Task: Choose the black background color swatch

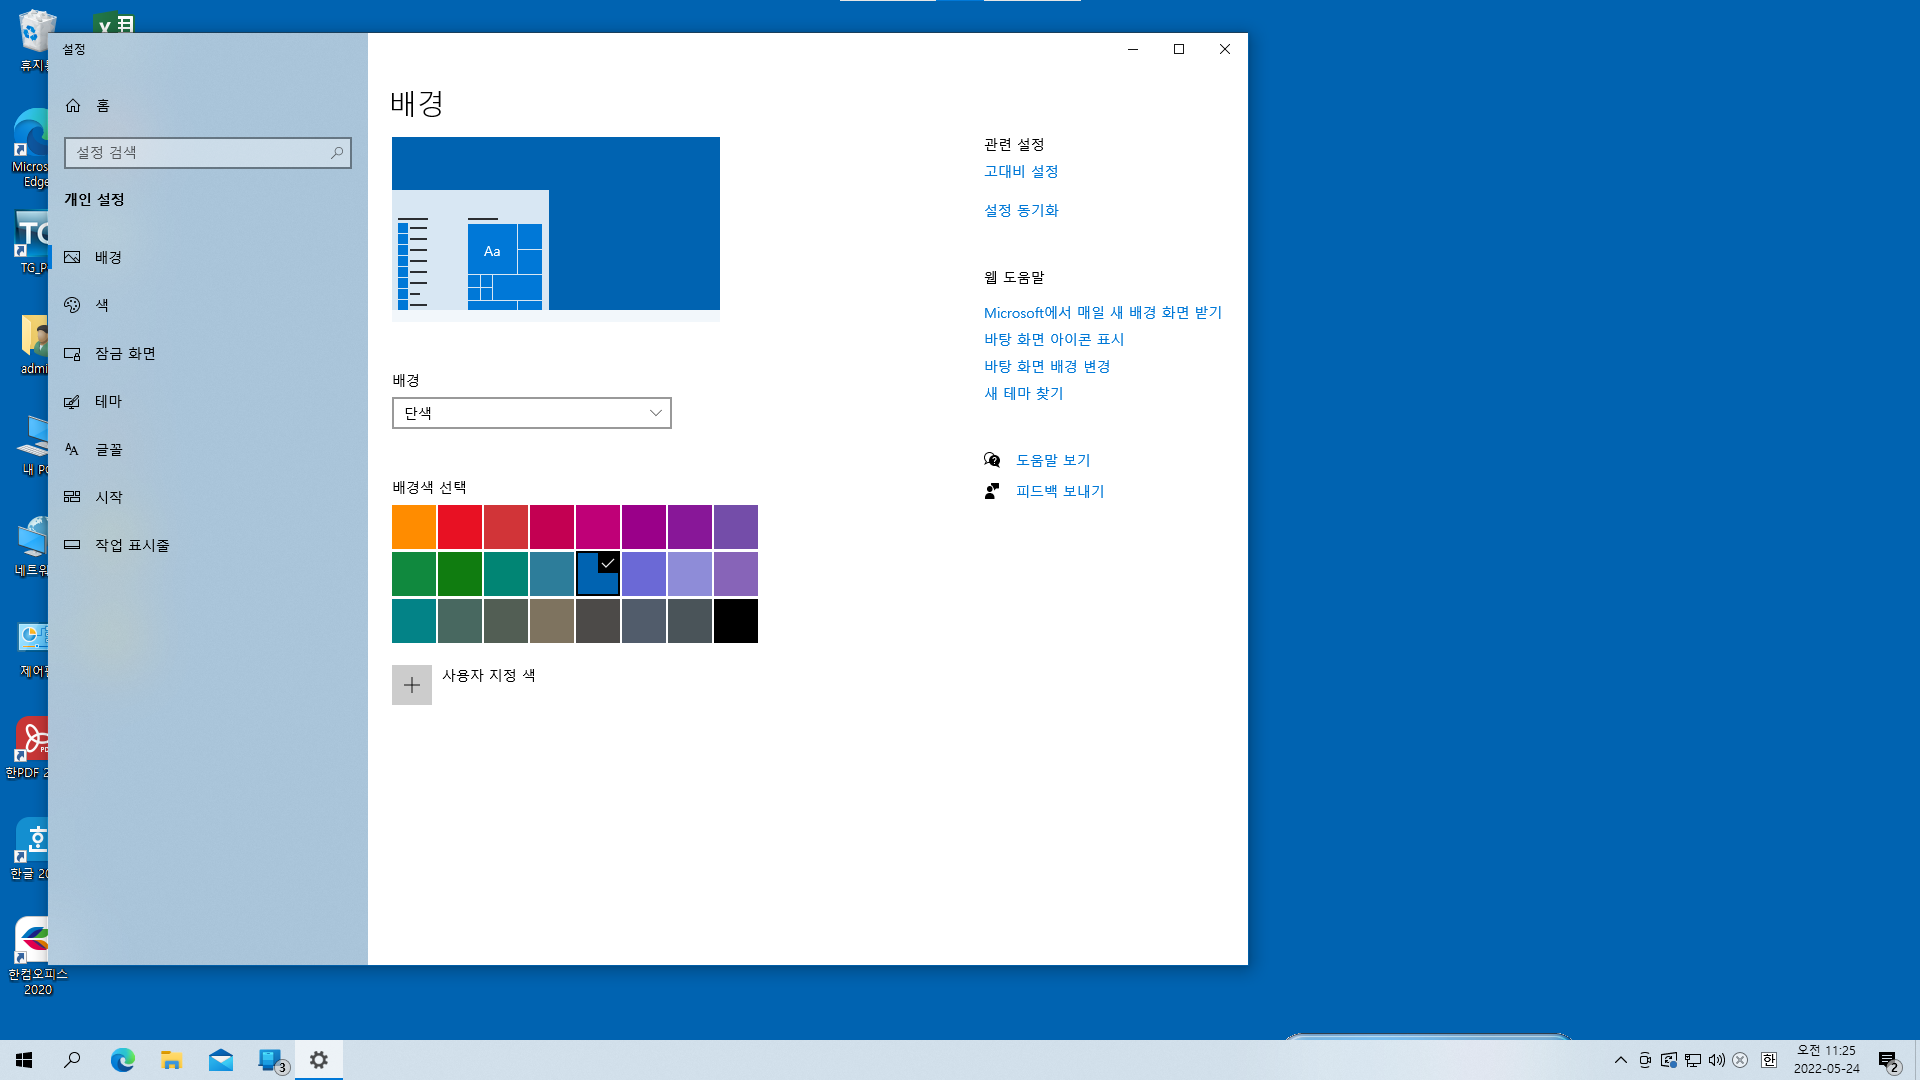Action: 736,621
